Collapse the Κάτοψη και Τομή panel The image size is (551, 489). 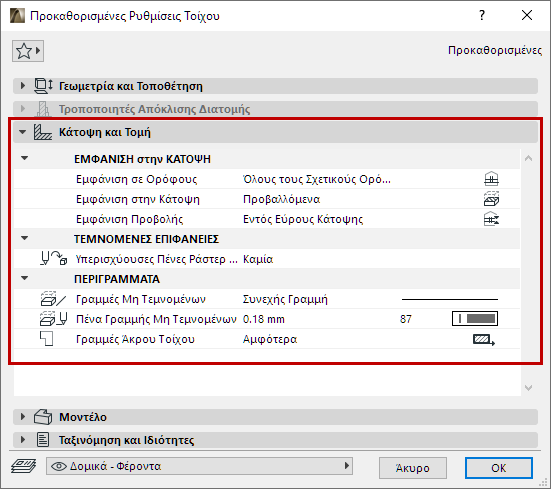tap(22, 132)
